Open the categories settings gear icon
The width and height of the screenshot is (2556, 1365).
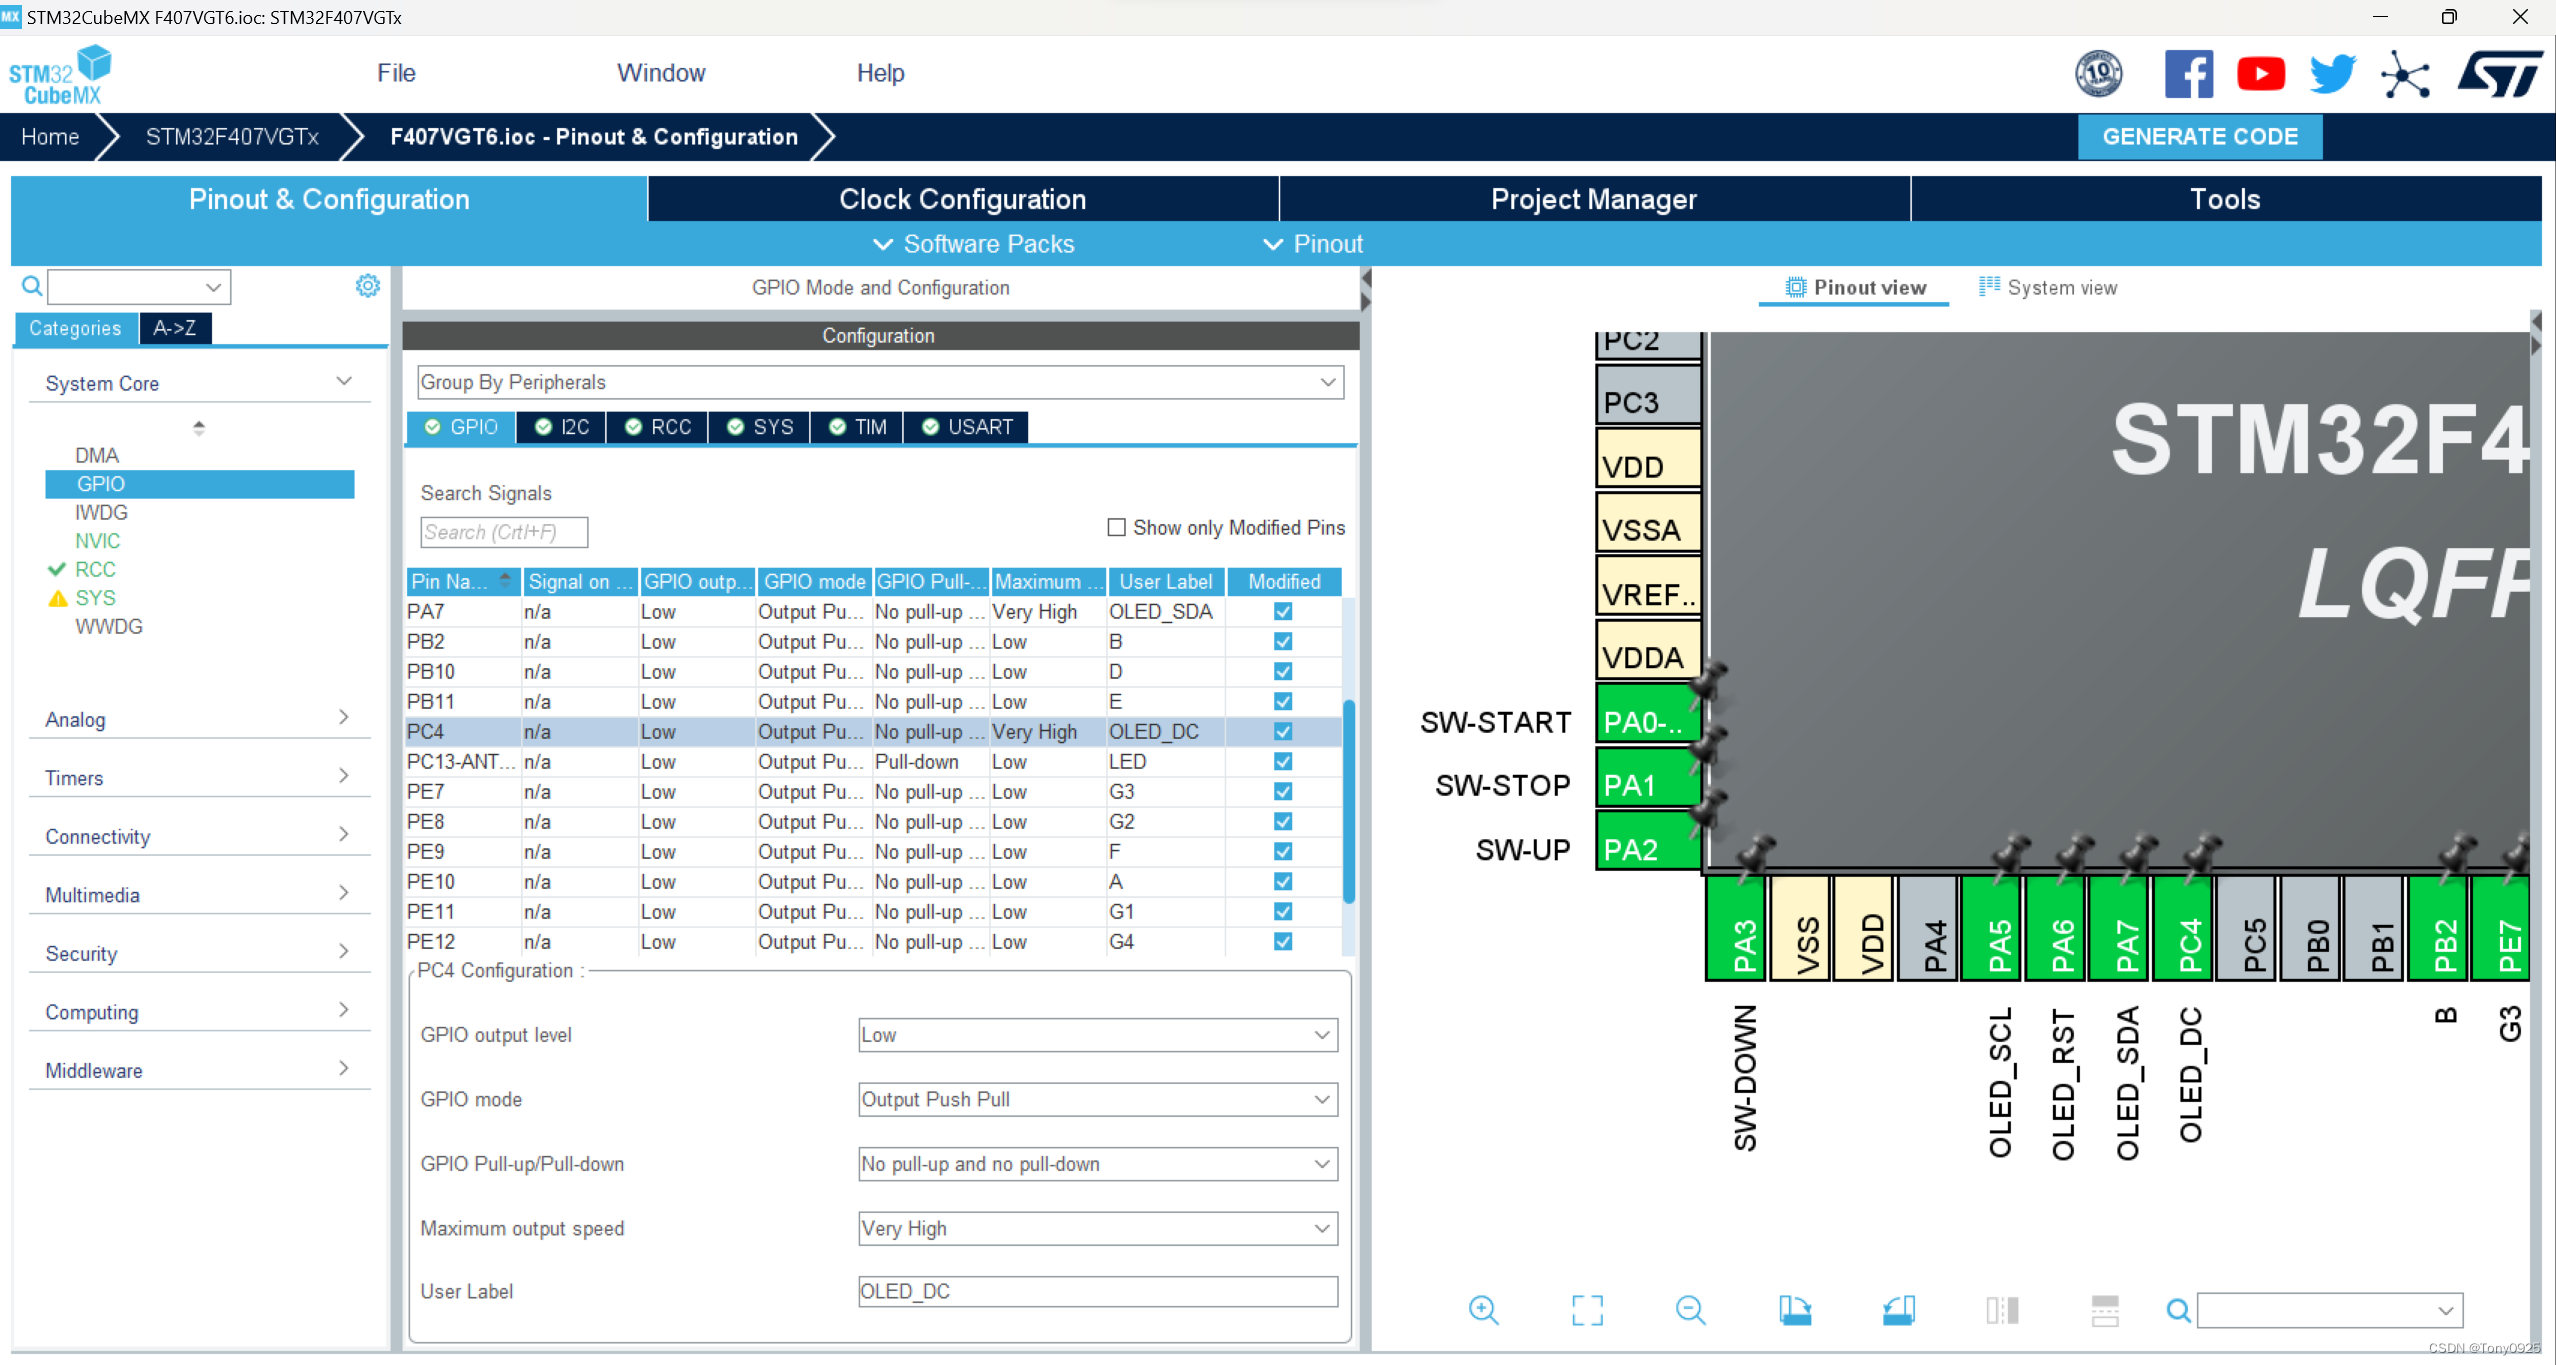[x=367, y=287]
